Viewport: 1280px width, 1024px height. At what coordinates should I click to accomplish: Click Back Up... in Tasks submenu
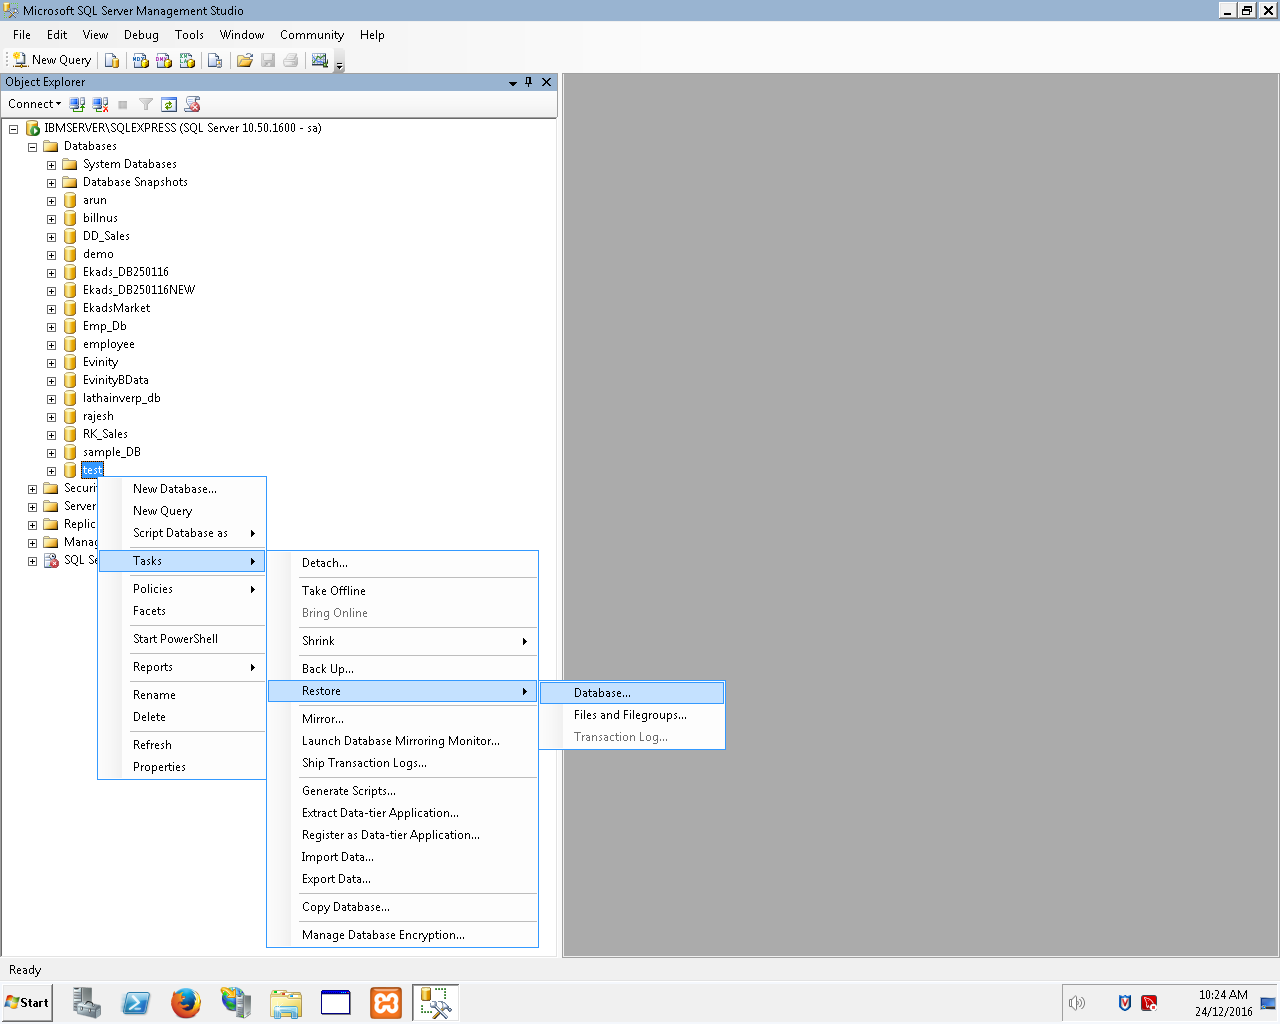(403, 669)
